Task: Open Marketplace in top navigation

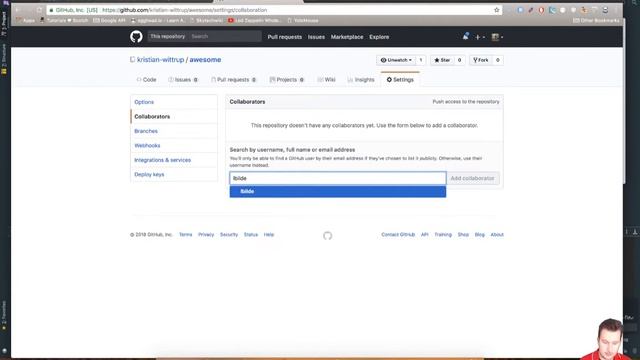Action: (x=347, y=37)
